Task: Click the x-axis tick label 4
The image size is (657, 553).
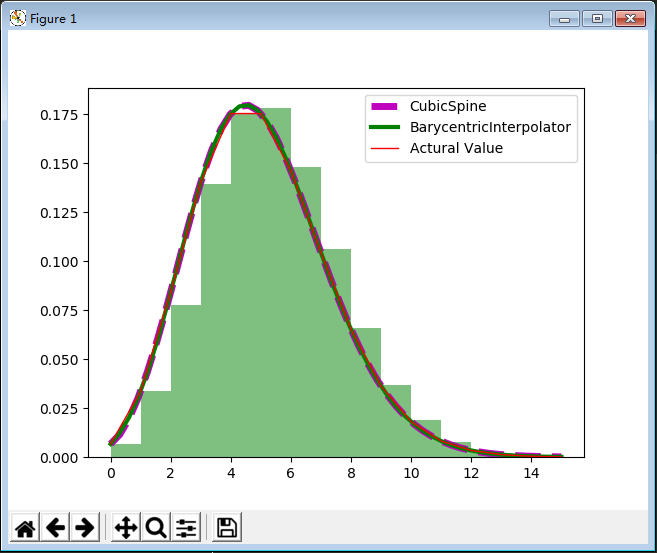Action: click(x=231, y=473)
